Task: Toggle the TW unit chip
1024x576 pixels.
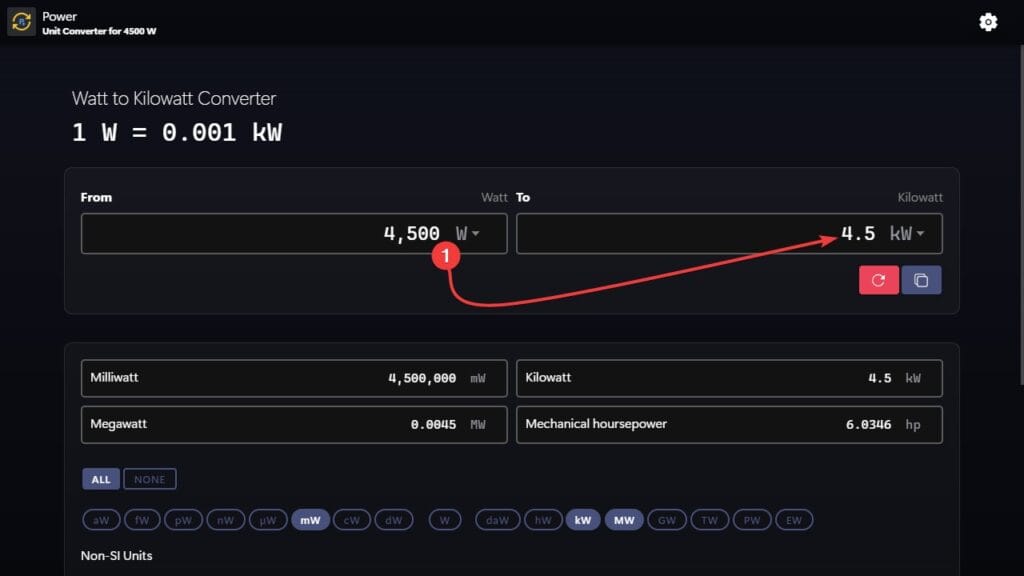Action: click(x=709, y=520)
